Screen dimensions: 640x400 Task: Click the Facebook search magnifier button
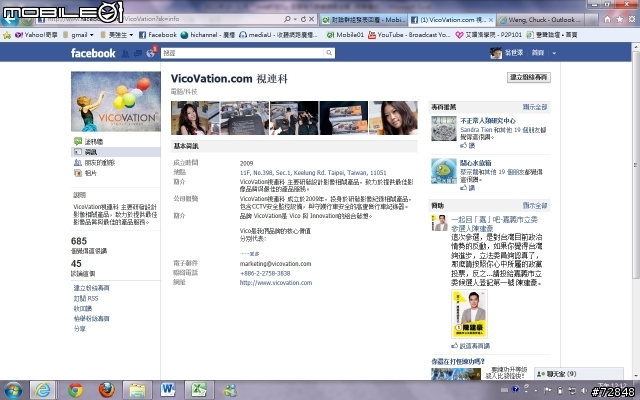tap(329, 53)
